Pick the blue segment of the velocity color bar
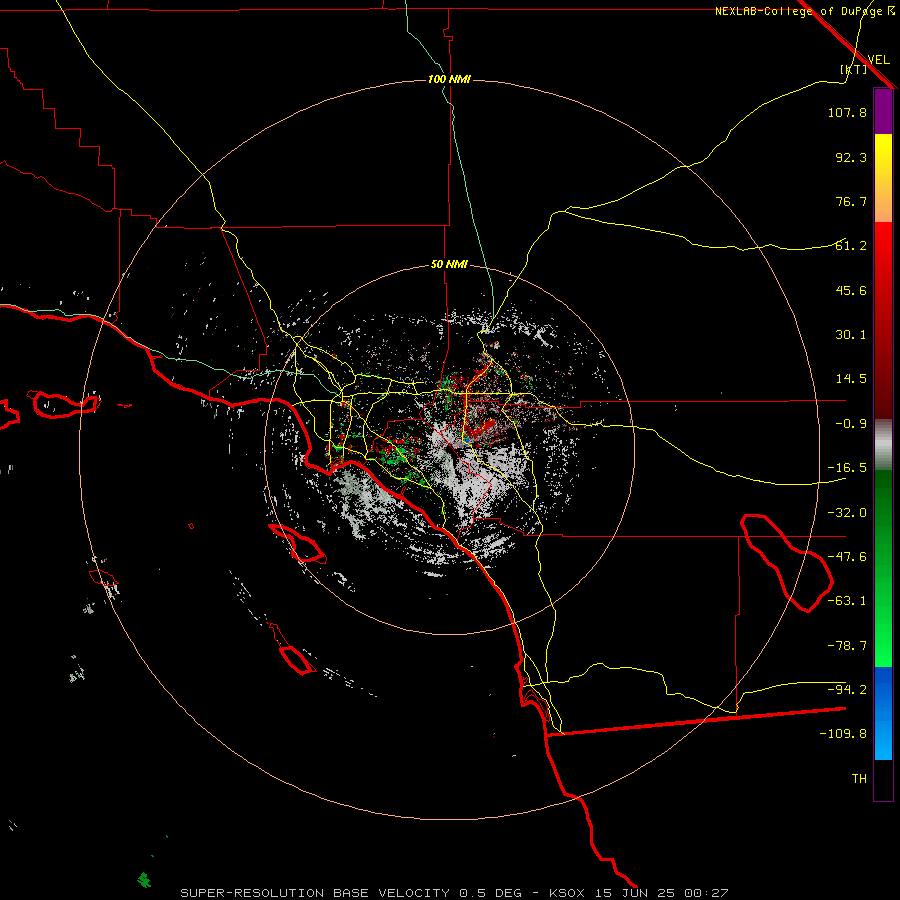900x900 pixels. point(883,713)
